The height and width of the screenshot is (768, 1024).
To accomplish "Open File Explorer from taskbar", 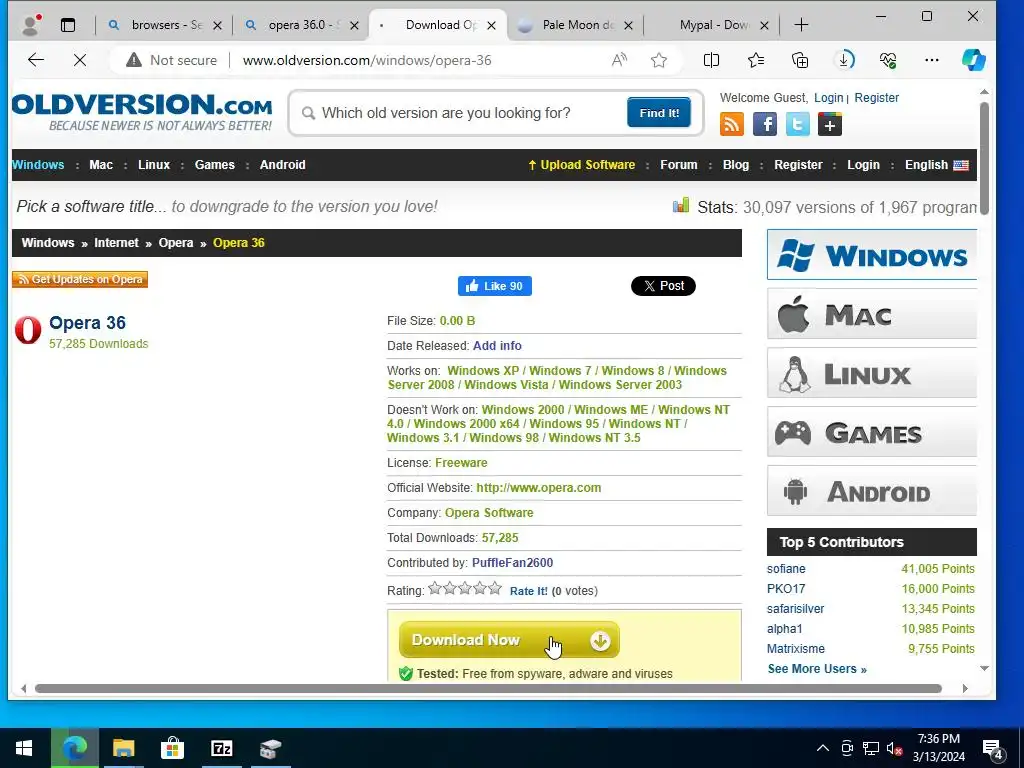I will click(x=123, y=748).
